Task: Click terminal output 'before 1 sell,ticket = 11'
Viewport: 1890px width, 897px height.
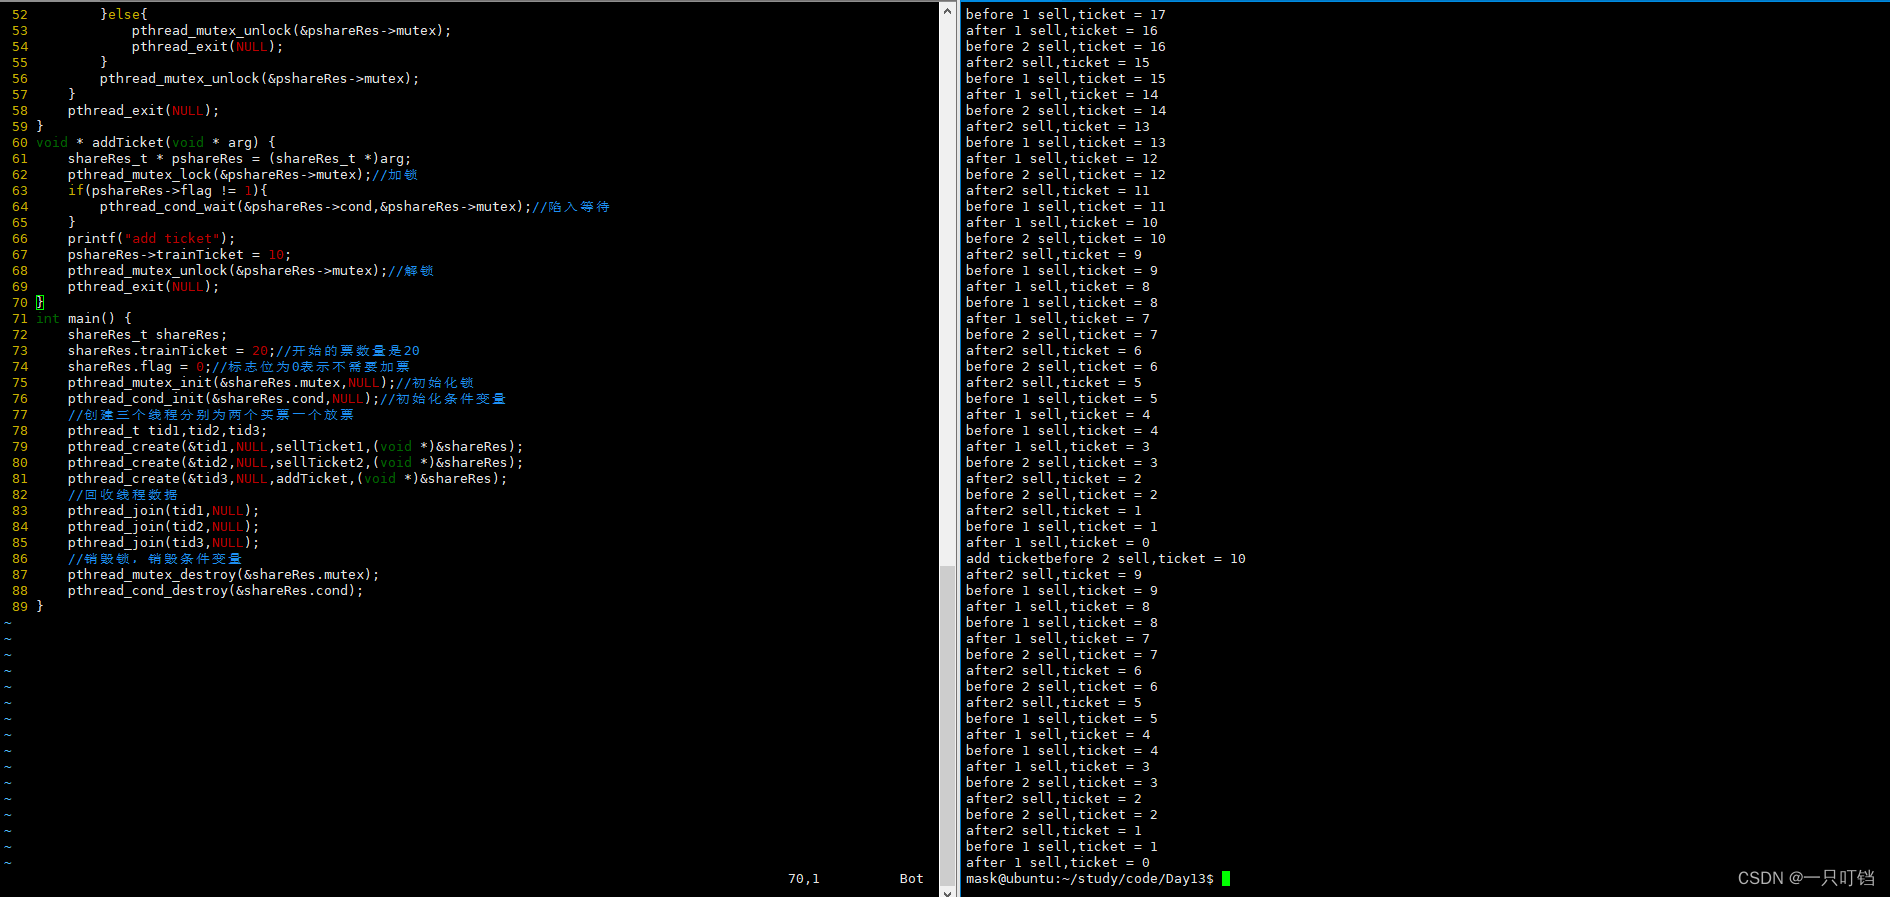Action: 1066,207
